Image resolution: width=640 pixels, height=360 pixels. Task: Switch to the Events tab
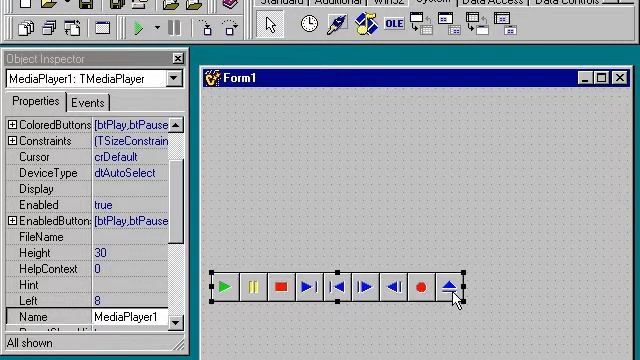pyautogui.click(x=88, y=103)
